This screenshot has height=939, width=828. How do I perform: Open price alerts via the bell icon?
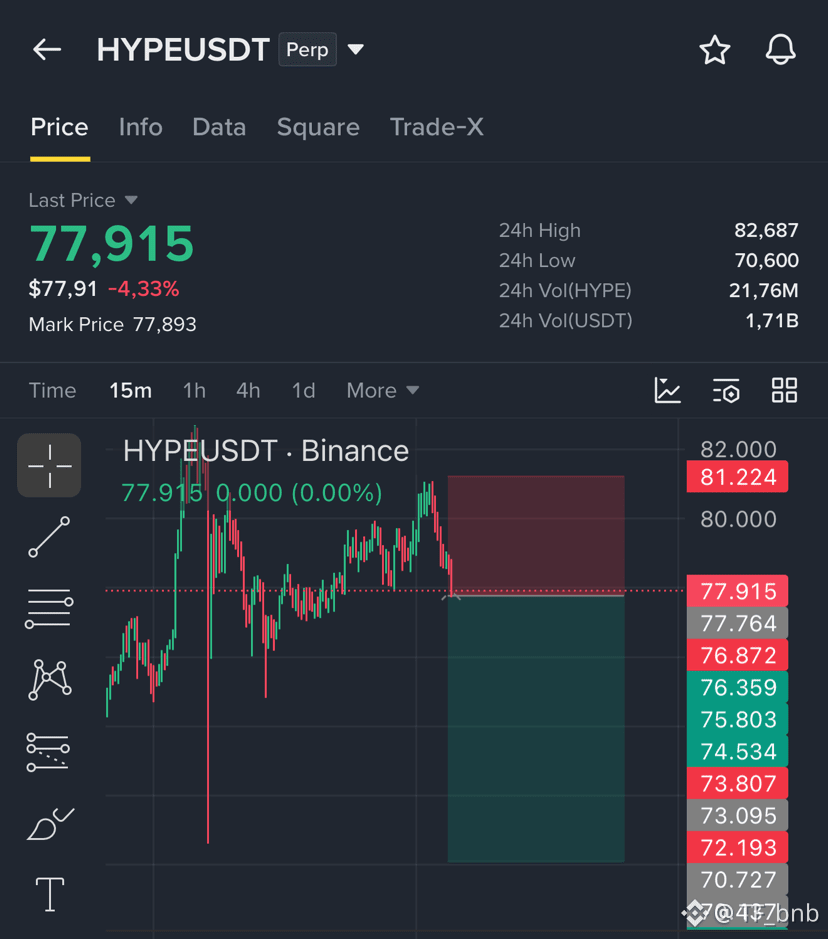click(780, 50)
